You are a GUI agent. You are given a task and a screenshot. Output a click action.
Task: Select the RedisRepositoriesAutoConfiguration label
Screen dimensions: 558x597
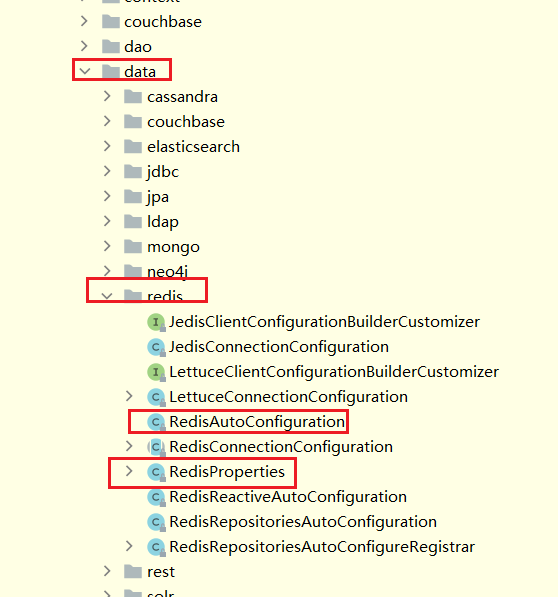coord(303,522)
